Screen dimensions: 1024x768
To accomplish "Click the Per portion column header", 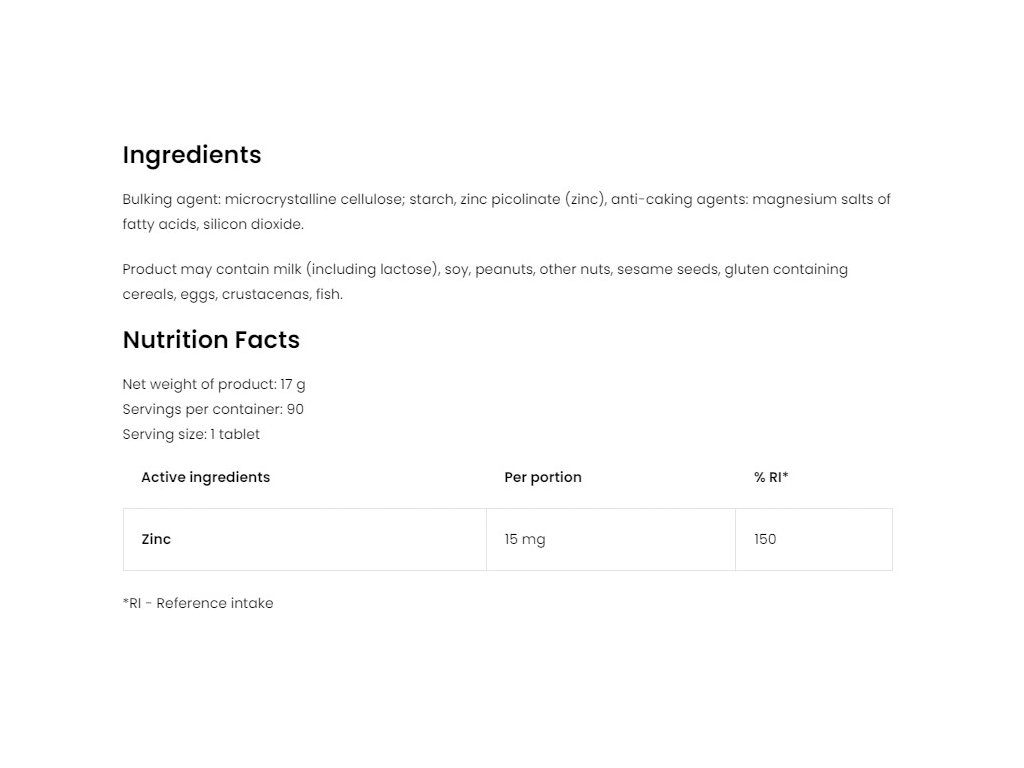I will pos(543,477).
